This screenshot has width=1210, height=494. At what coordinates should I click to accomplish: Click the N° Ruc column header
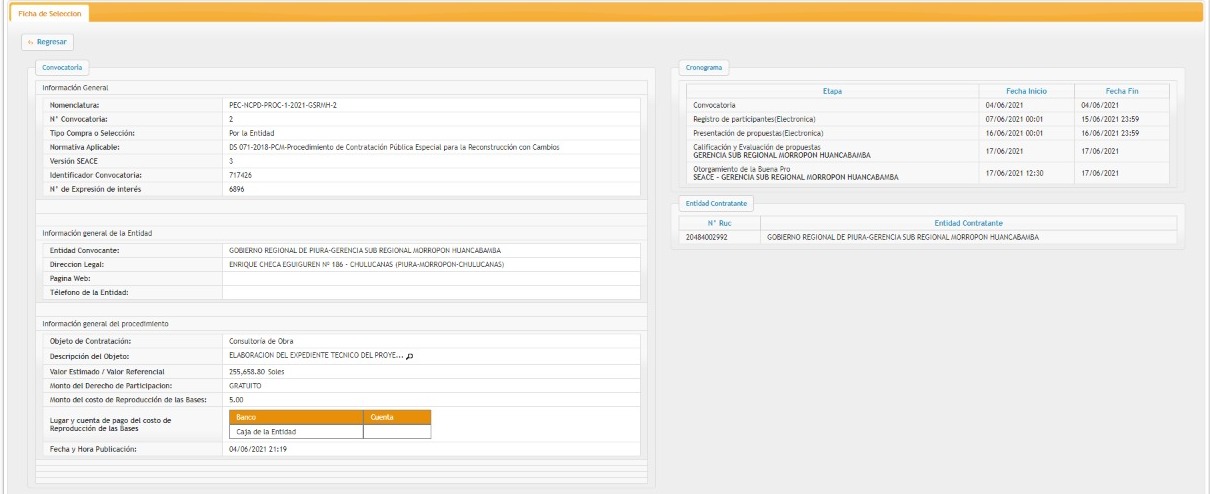[x=720, y=222]
